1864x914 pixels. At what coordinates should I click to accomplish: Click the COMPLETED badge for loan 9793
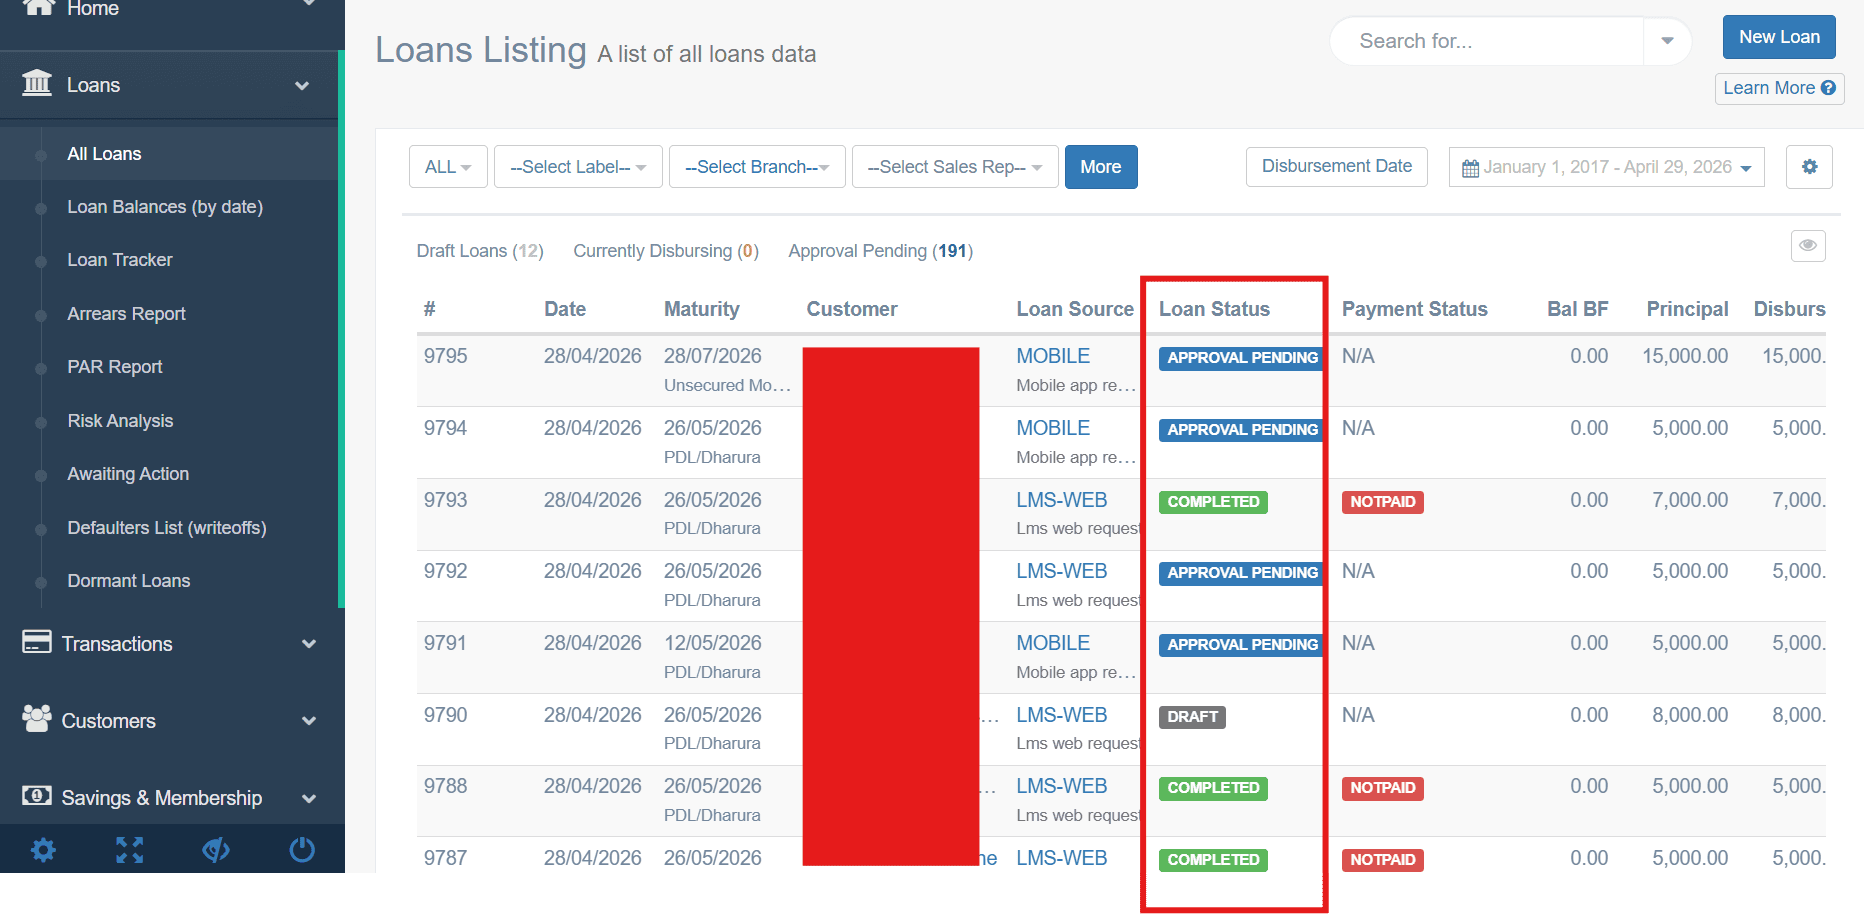click(x=1213, y=502)
